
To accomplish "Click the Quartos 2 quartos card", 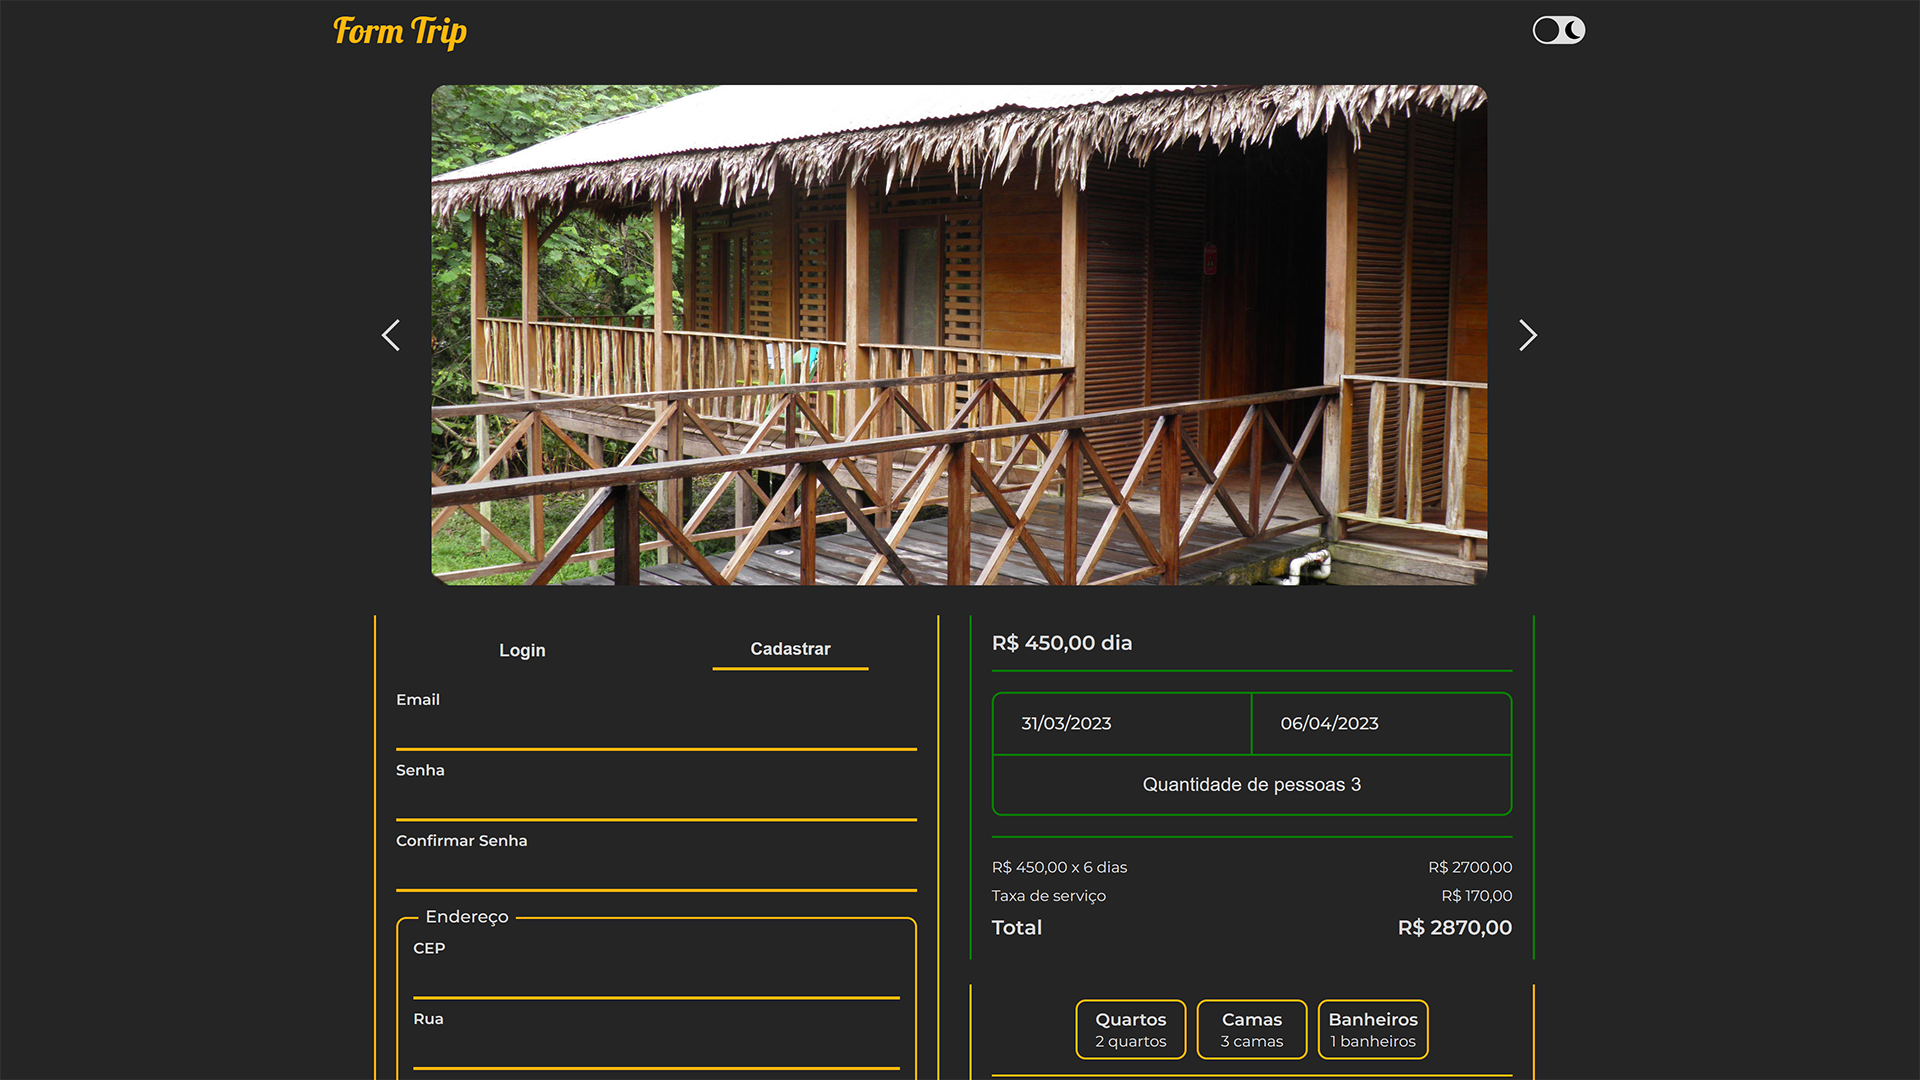I will pyautogui.click(x=1131, y=1029).
